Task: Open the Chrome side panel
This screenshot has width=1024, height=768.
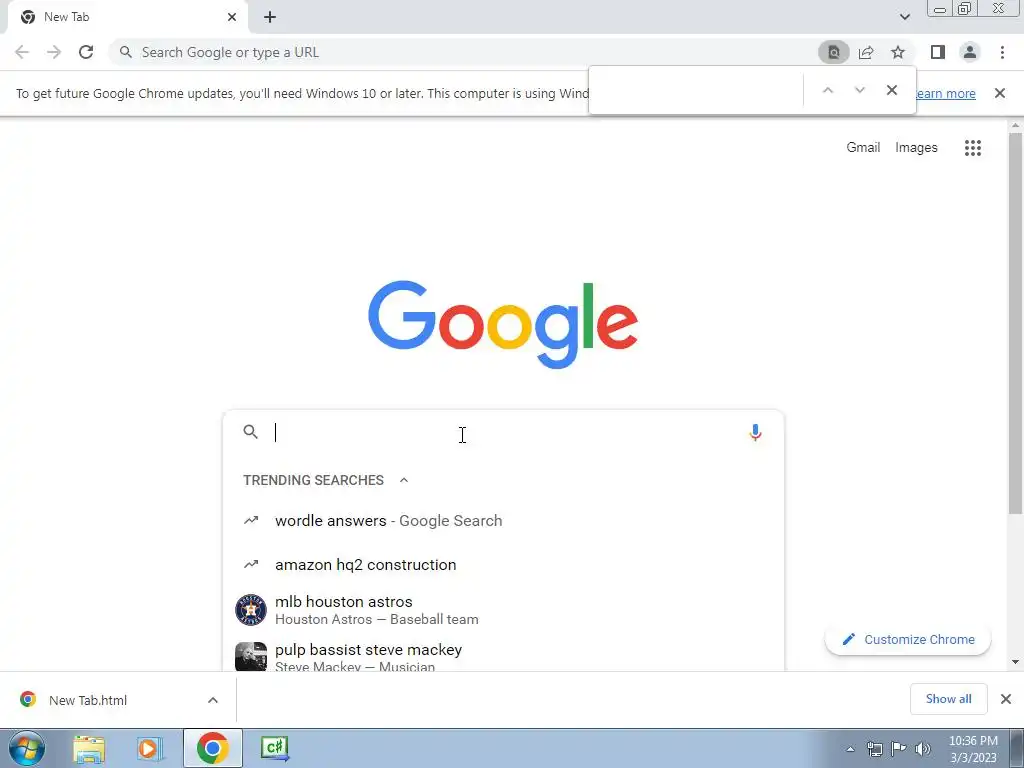Action: click(x=938, y=52)
